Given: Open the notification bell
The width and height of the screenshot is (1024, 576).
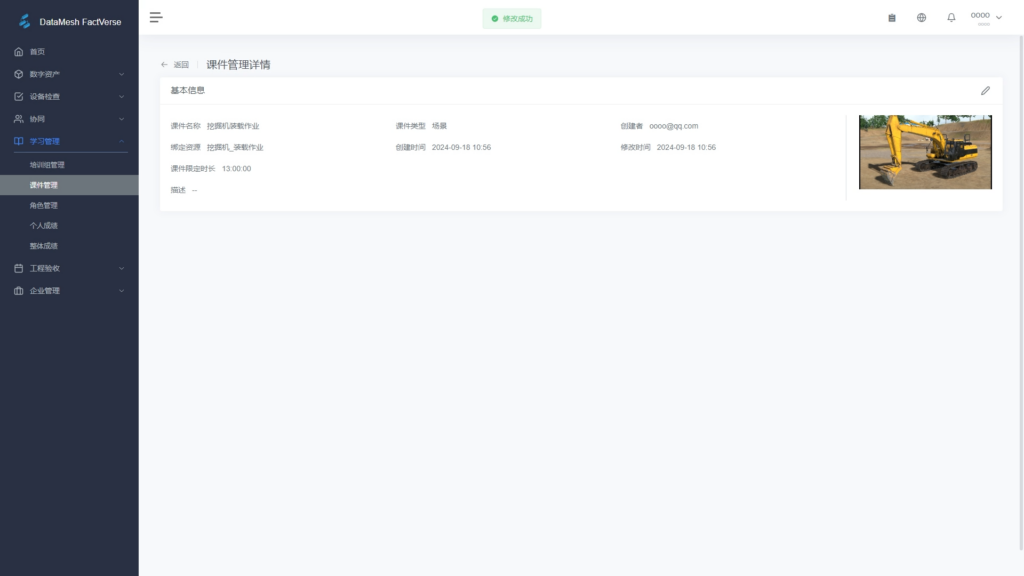Looking at the screenshot, I should pos(951,18).
